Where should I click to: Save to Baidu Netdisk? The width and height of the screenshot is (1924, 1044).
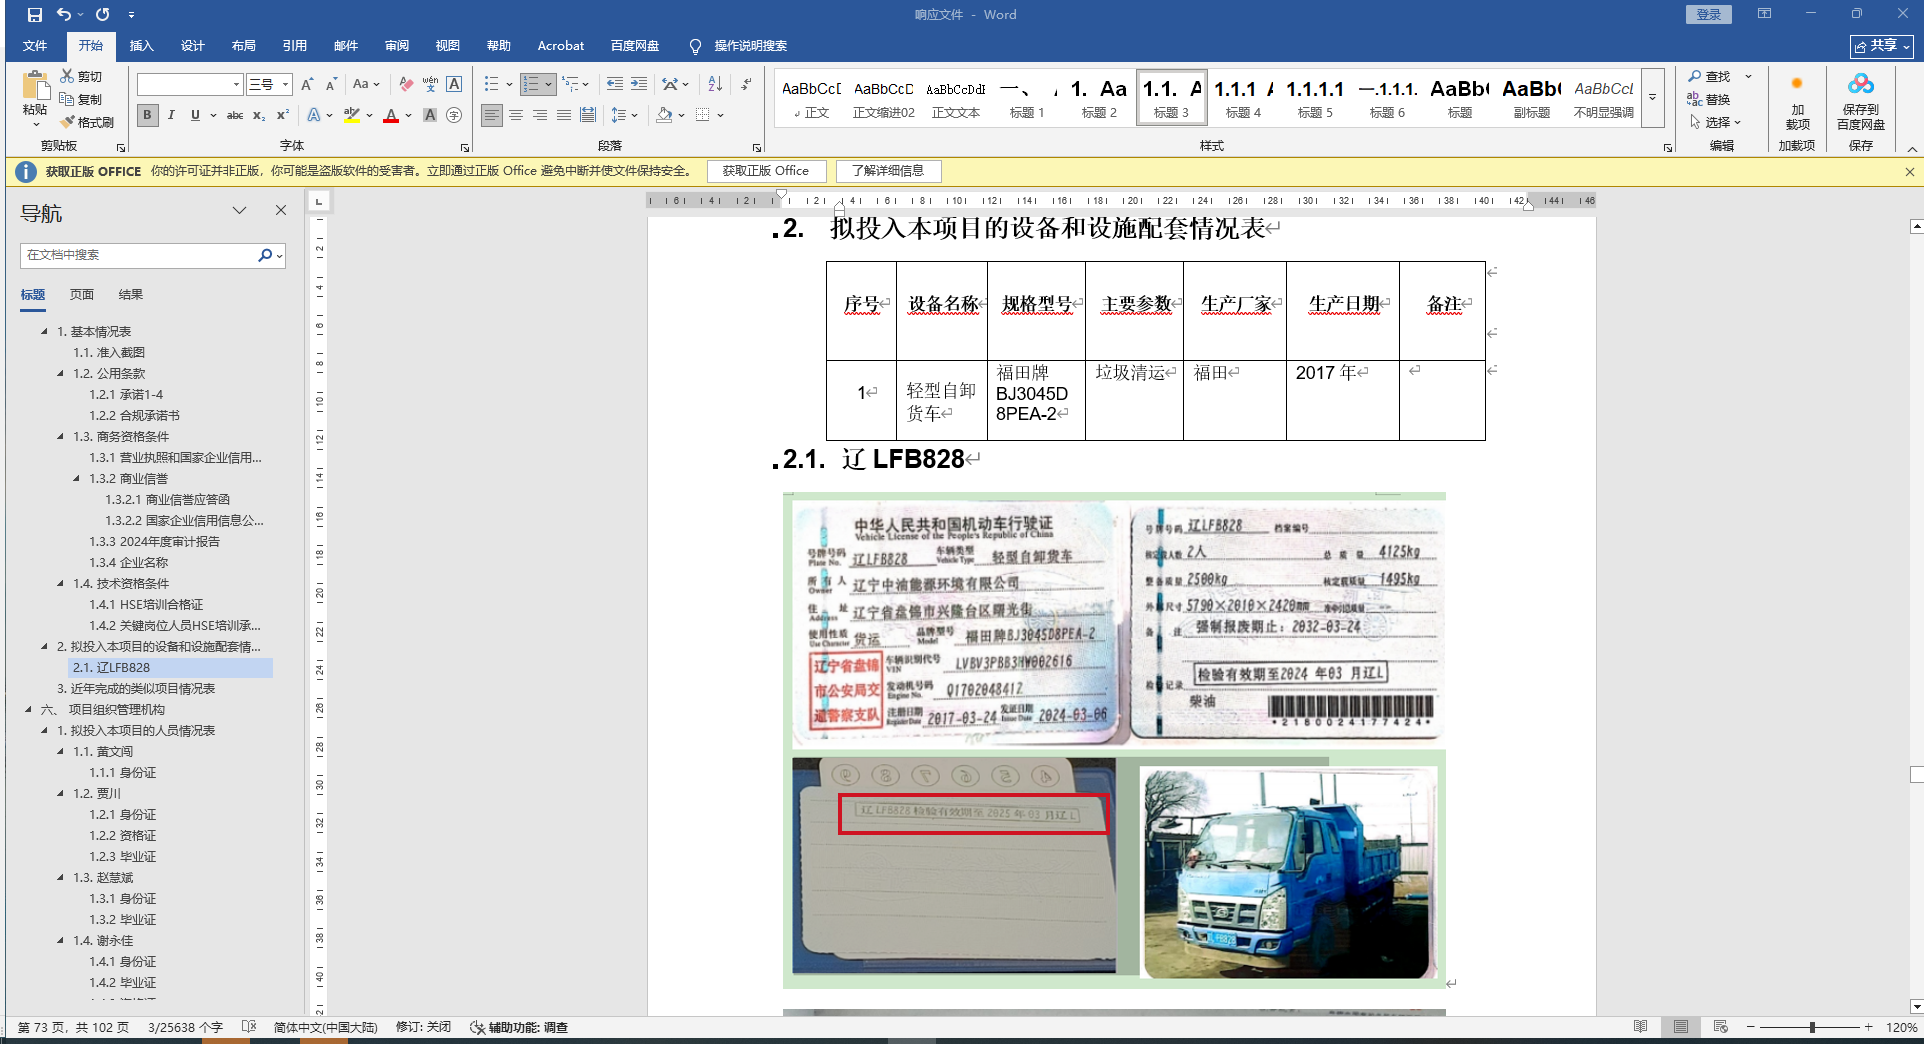[x=1861, y=101]
